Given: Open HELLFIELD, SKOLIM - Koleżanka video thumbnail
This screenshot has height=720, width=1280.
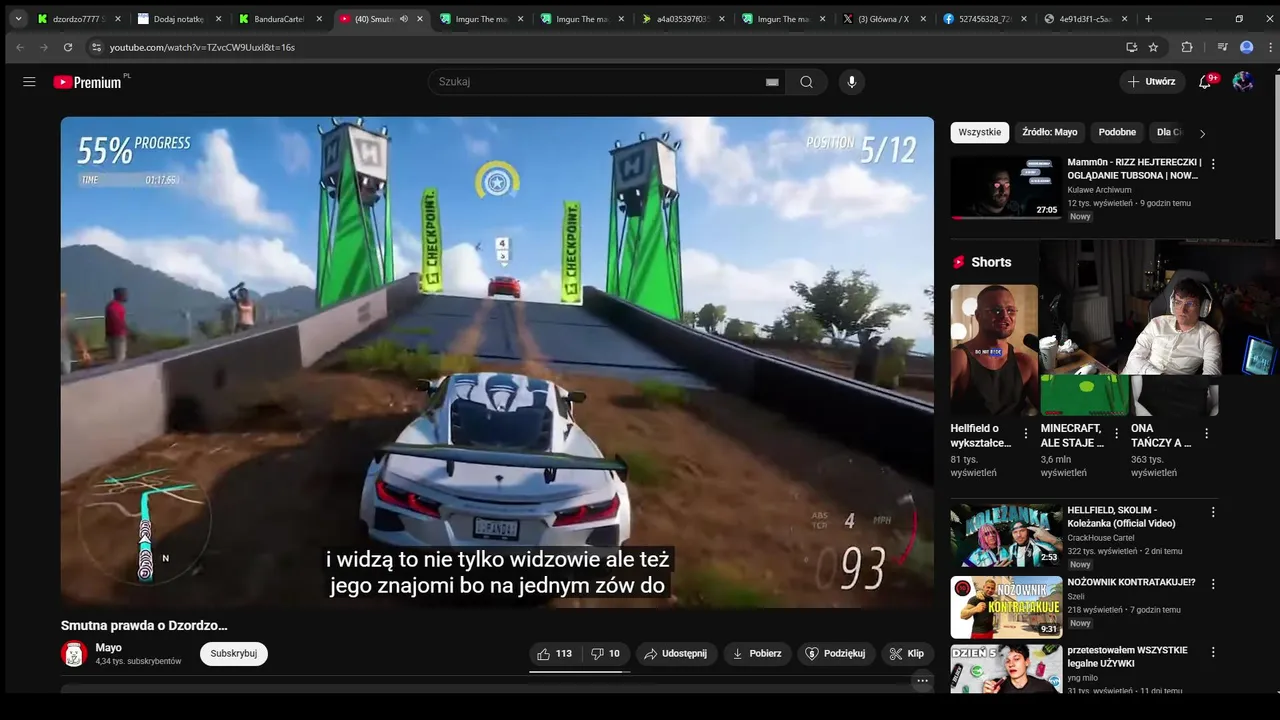Looking at the screenshot, I should coord(1005,535).
